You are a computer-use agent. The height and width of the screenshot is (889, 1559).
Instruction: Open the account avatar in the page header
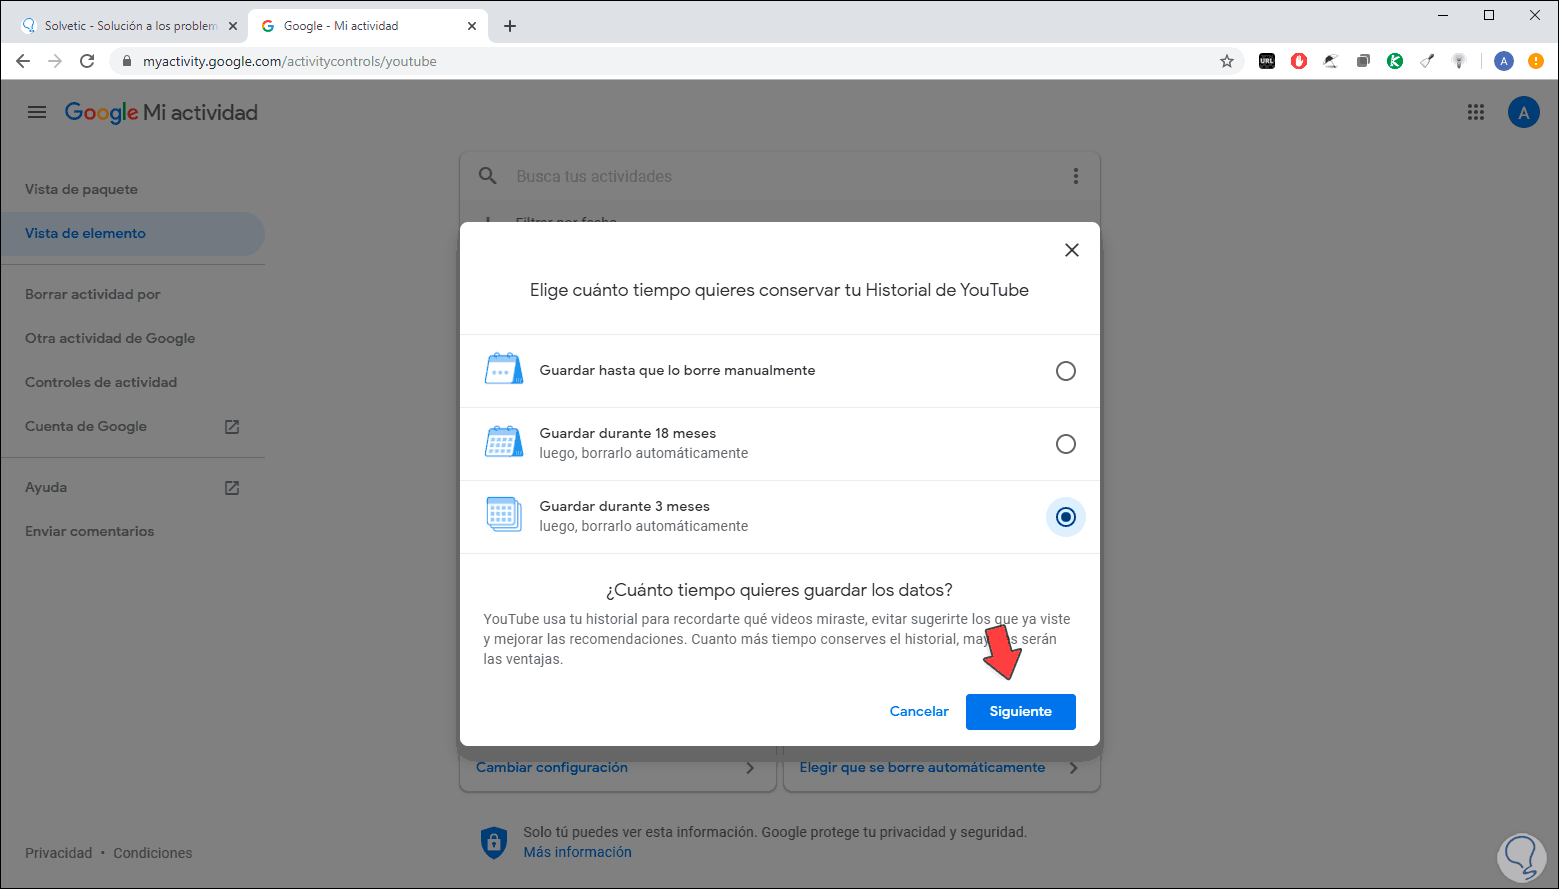[x=1523, y=112]
